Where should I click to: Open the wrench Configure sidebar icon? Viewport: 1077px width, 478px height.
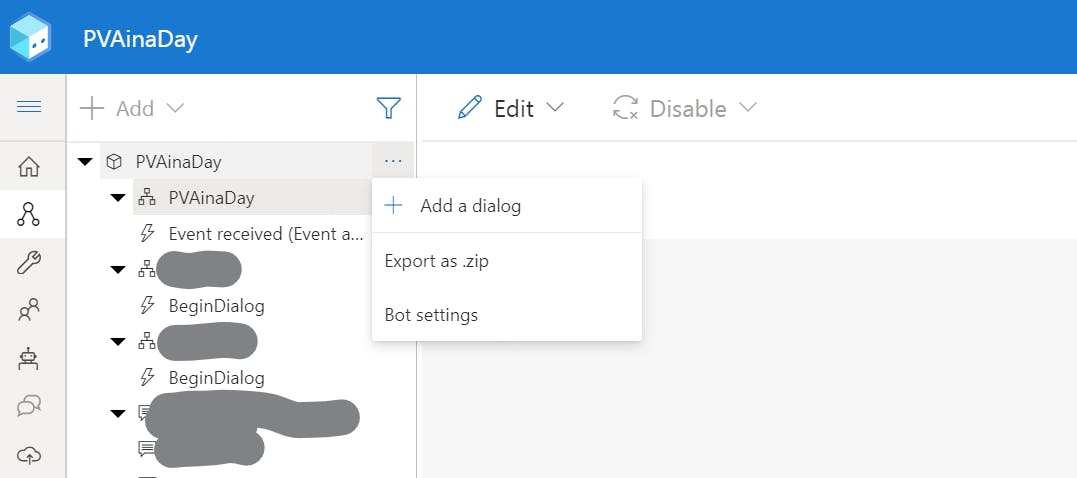click(x=29, y=262)
